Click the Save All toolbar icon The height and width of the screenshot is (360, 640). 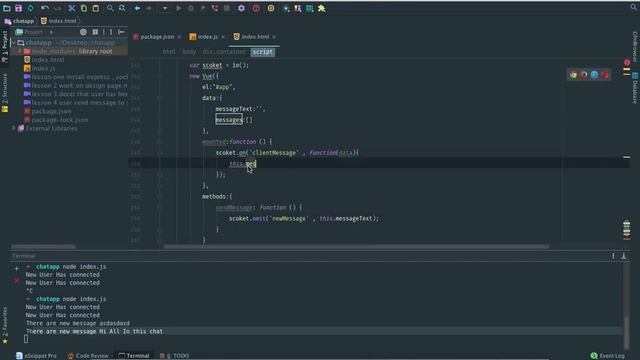(x=18, y=8)
